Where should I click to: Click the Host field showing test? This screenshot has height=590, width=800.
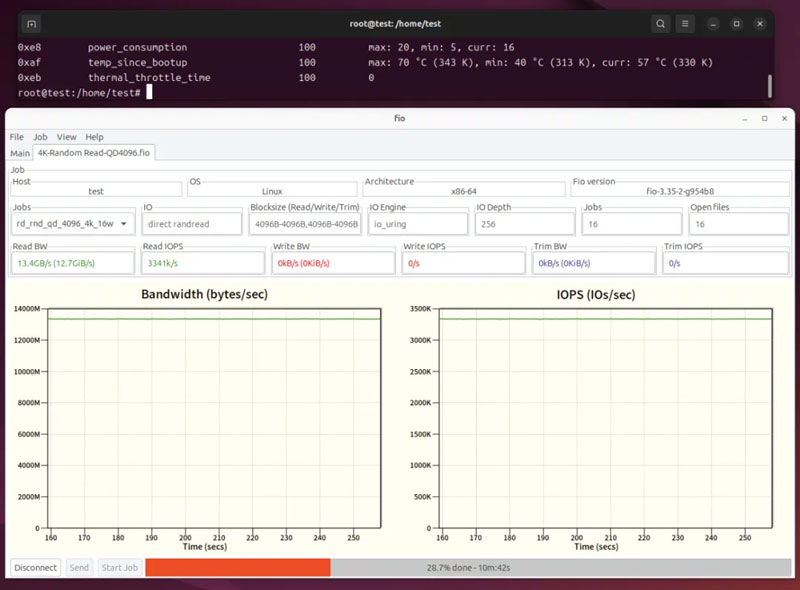(x=96, y=191)
